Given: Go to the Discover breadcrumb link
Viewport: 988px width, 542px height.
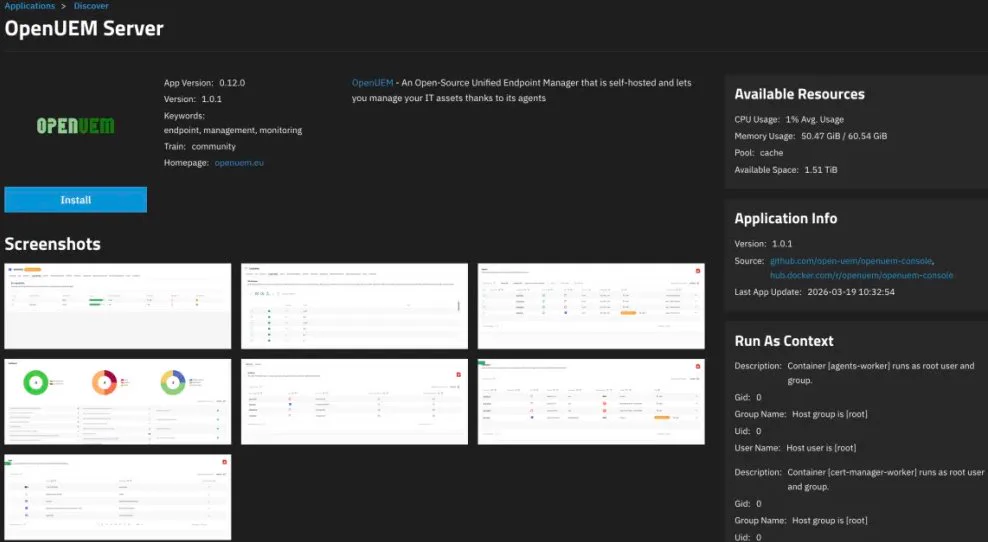Looking at the screenshot, I should 91,6.
